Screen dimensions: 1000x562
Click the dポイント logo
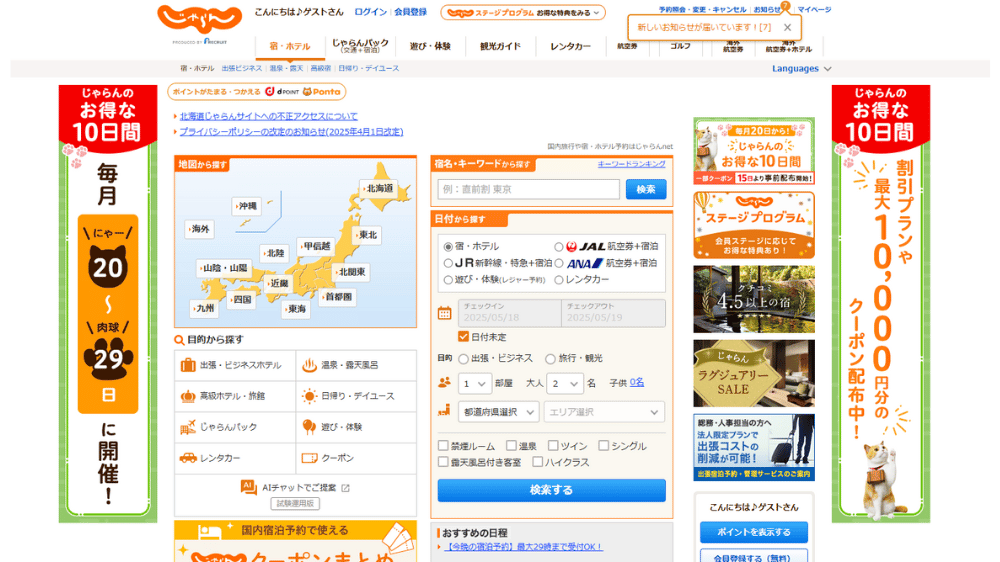pos(282,92)
